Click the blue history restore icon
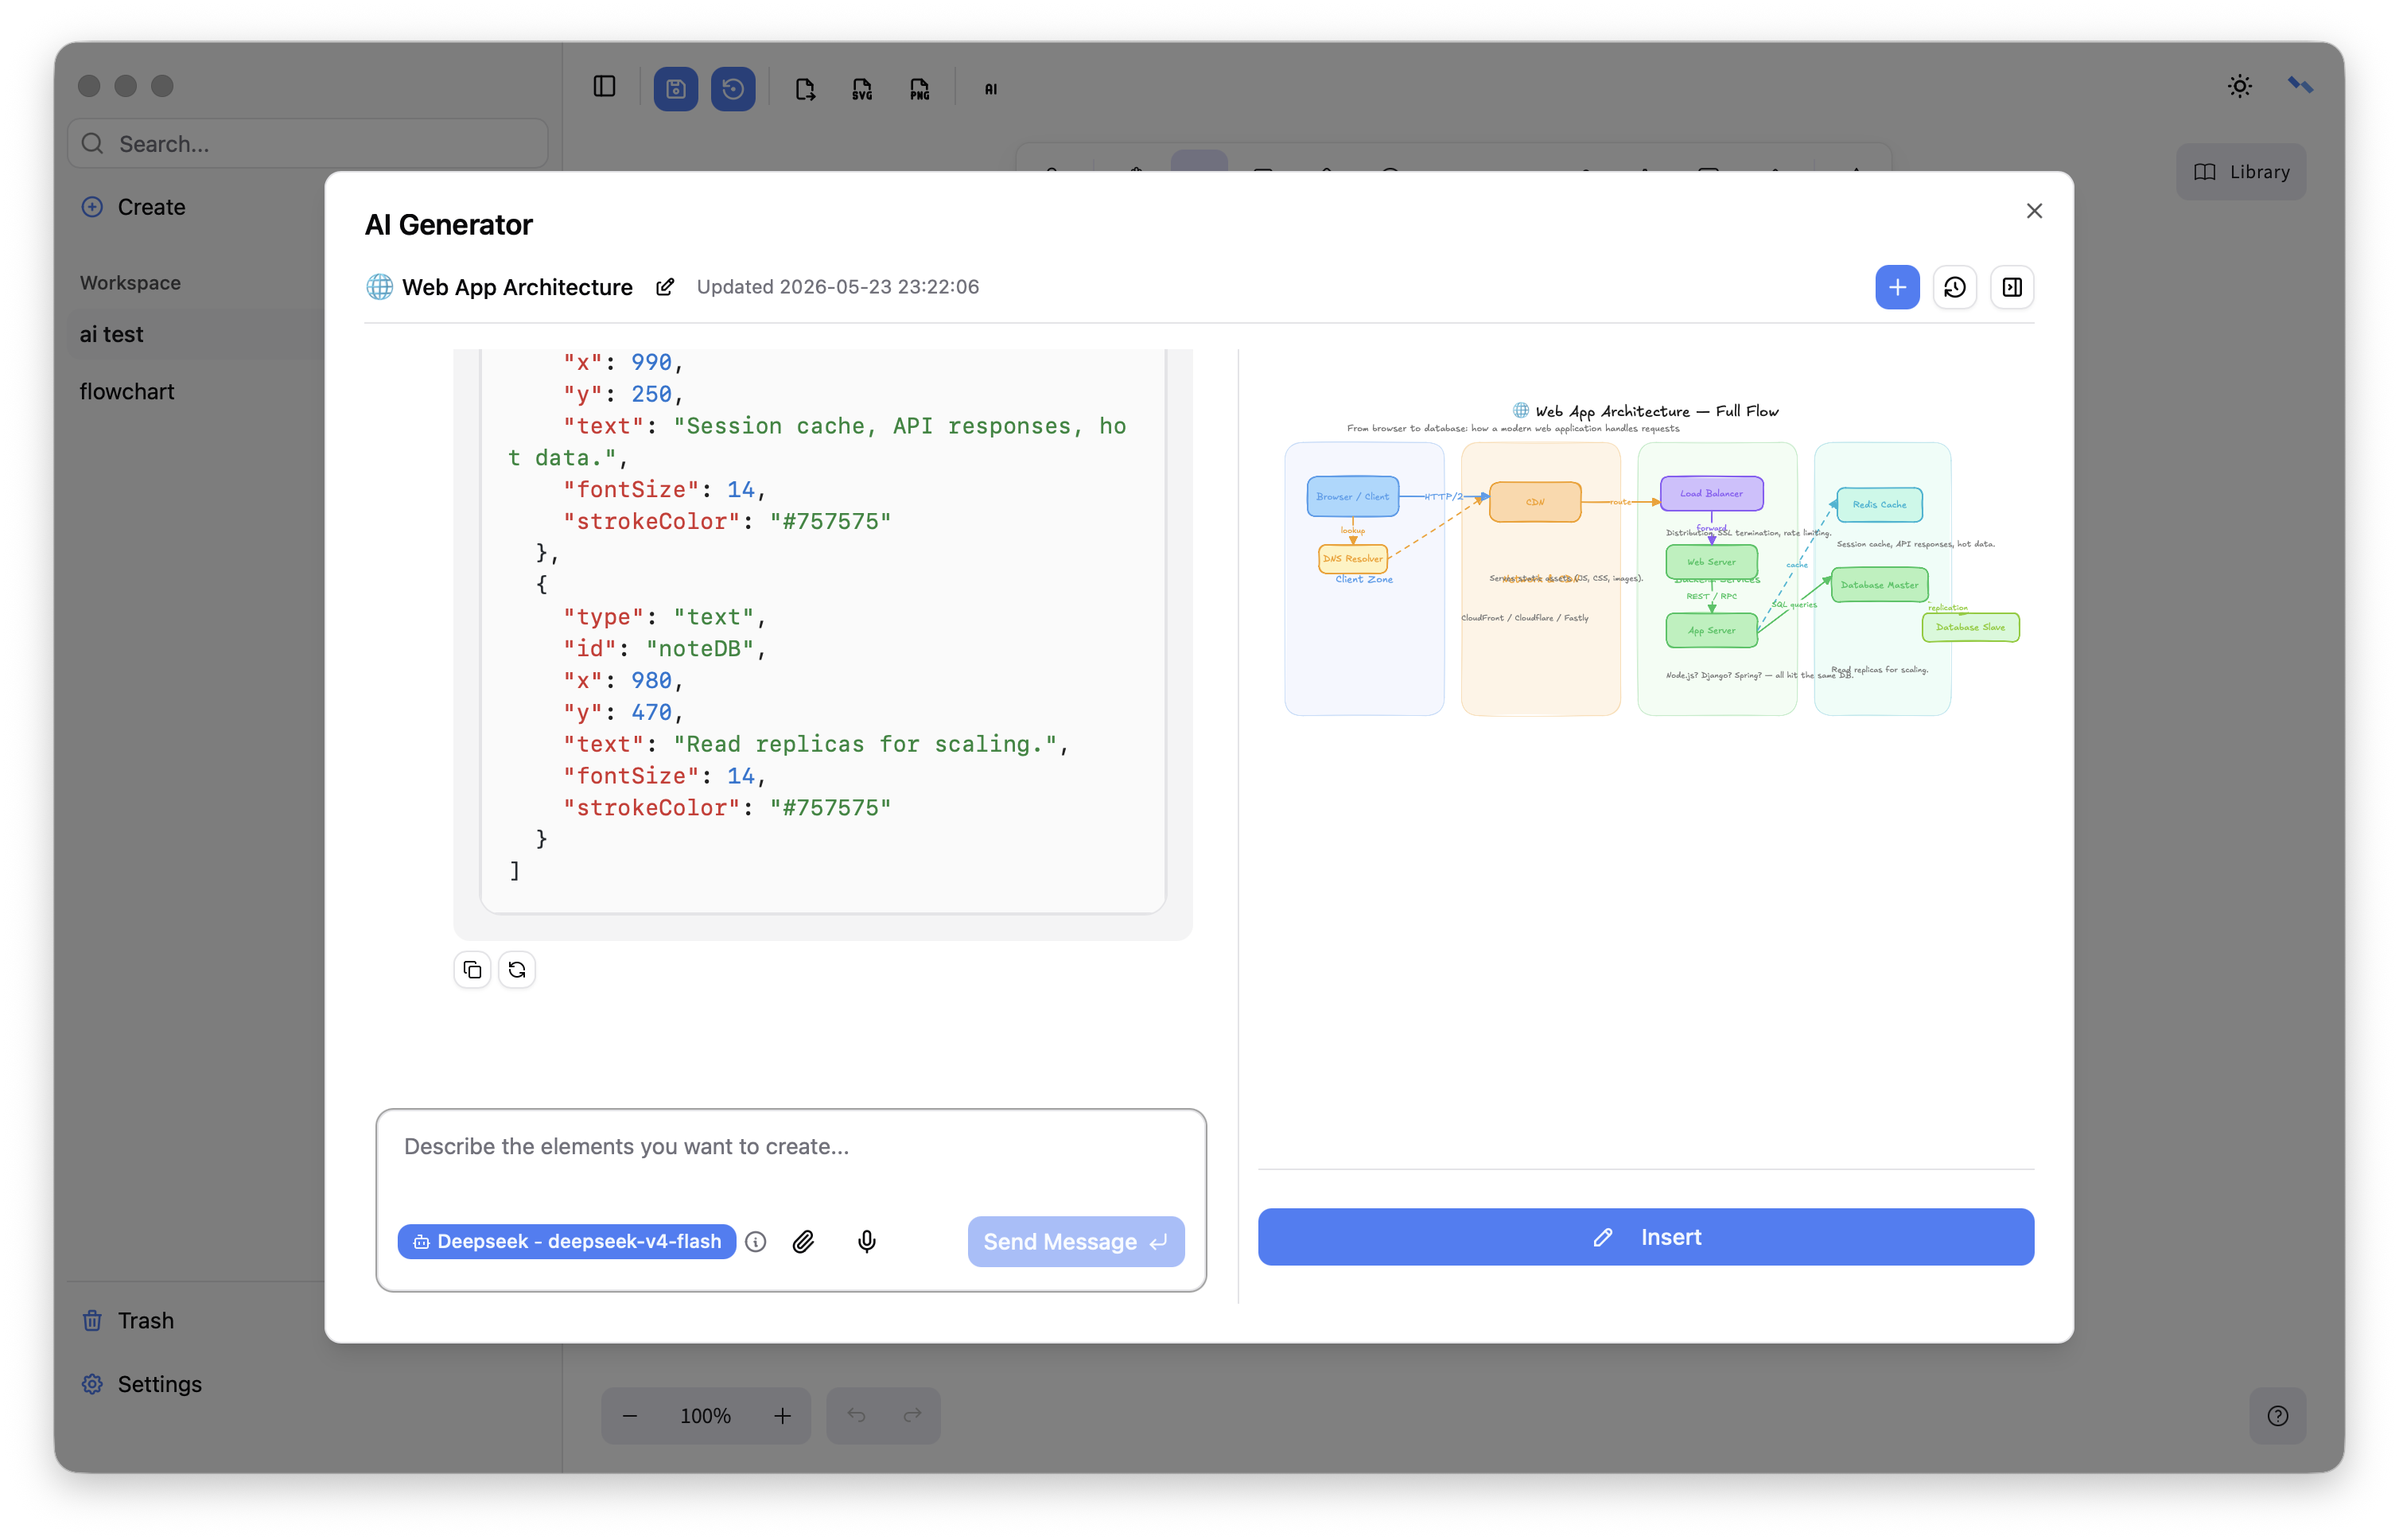Image resolution: width=2399 pixels, height=1540 pixels. pyautogui.click(x=733, y=88)
